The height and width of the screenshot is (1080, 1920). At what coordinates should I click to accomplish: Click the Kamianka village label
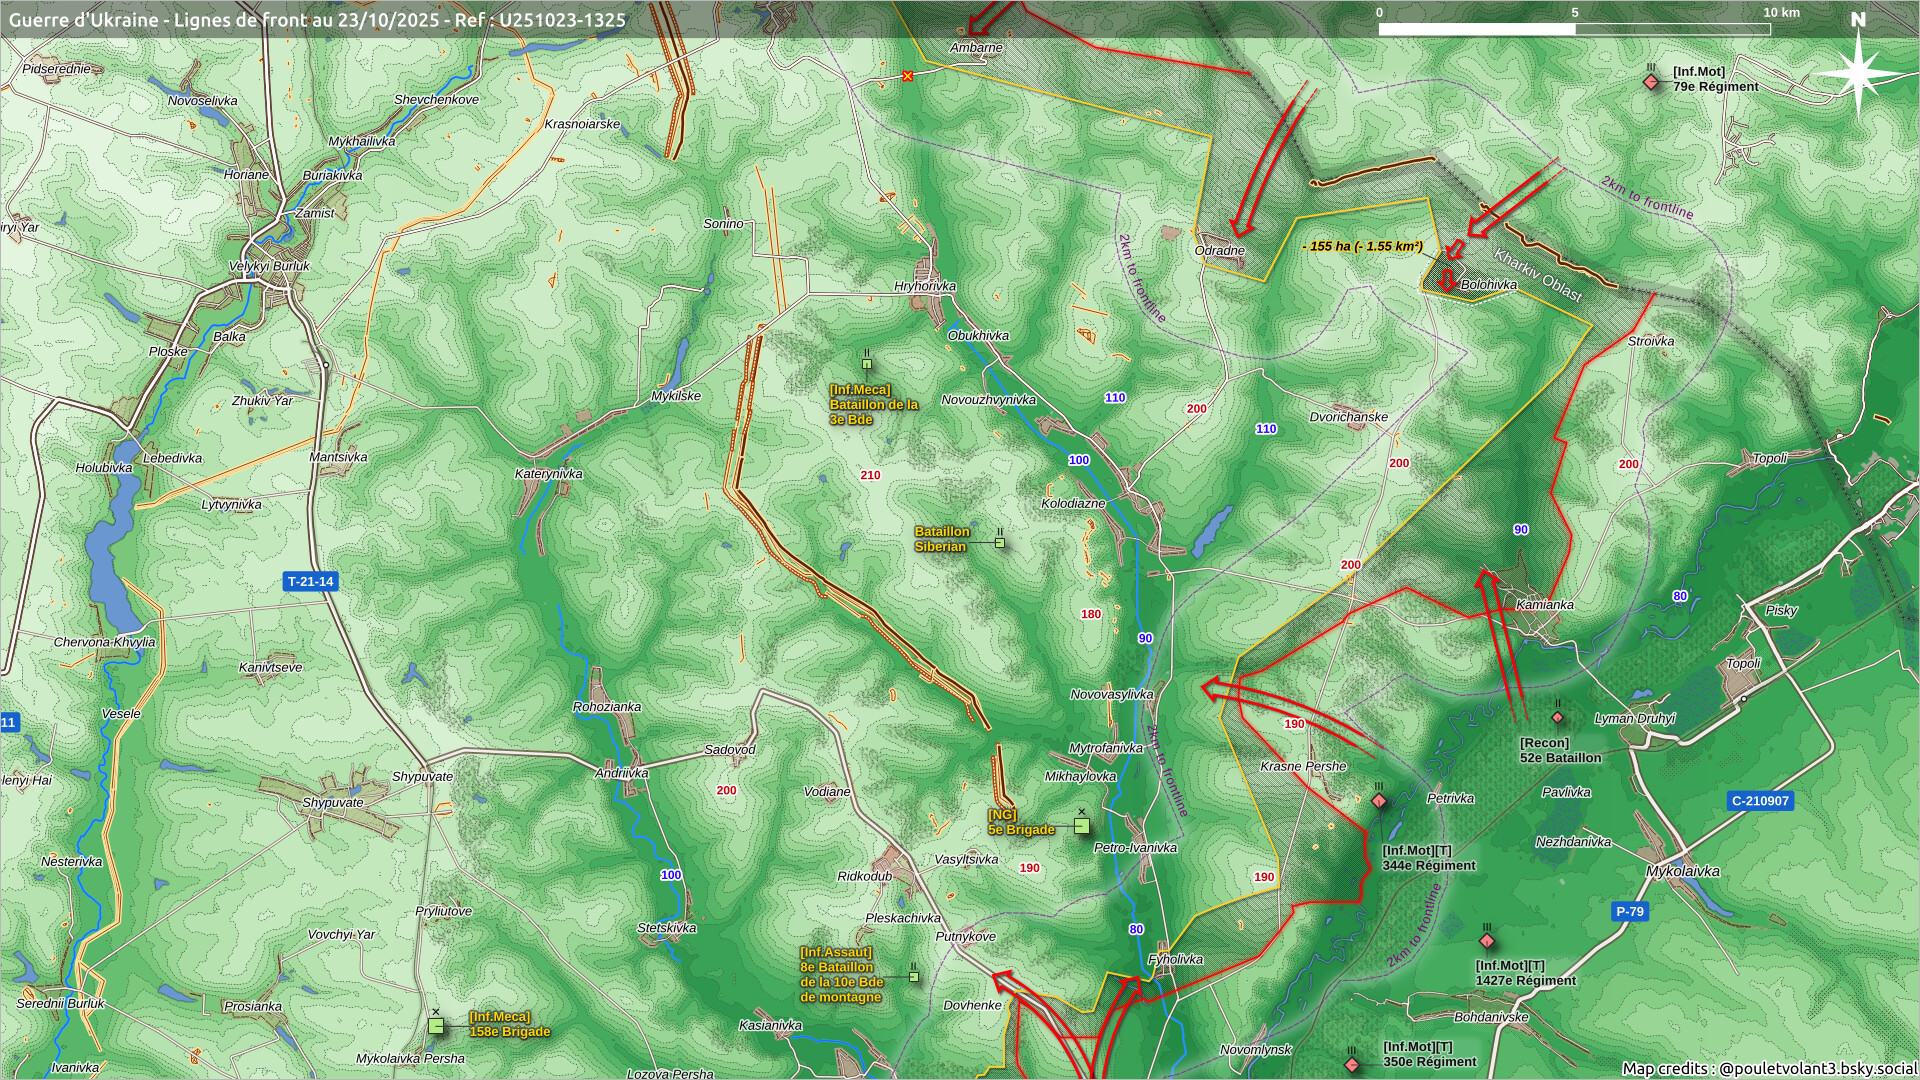[x=1544, y=604]
